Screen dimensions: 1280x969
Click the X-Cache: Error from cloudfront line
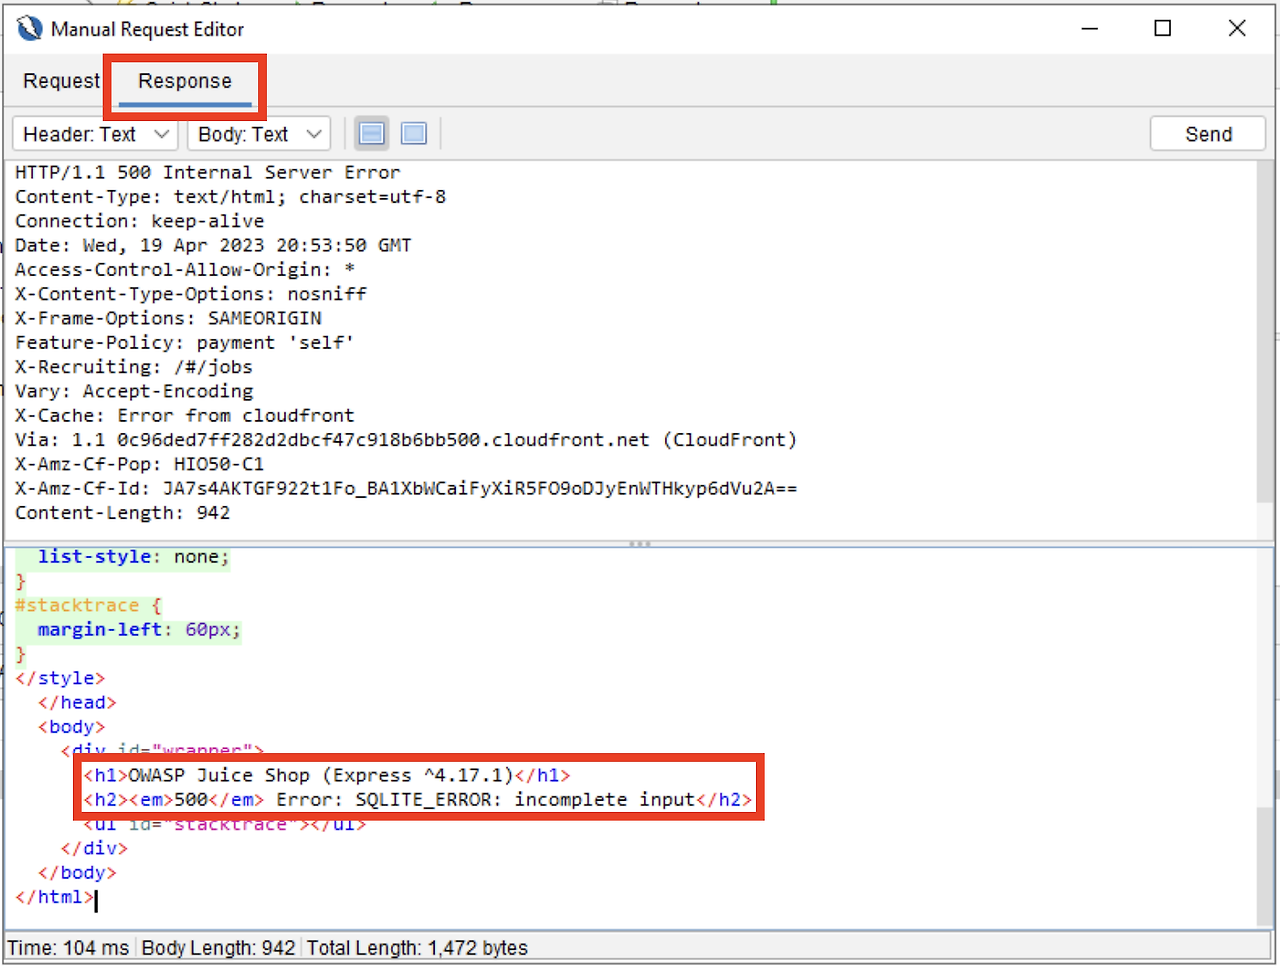184,415
